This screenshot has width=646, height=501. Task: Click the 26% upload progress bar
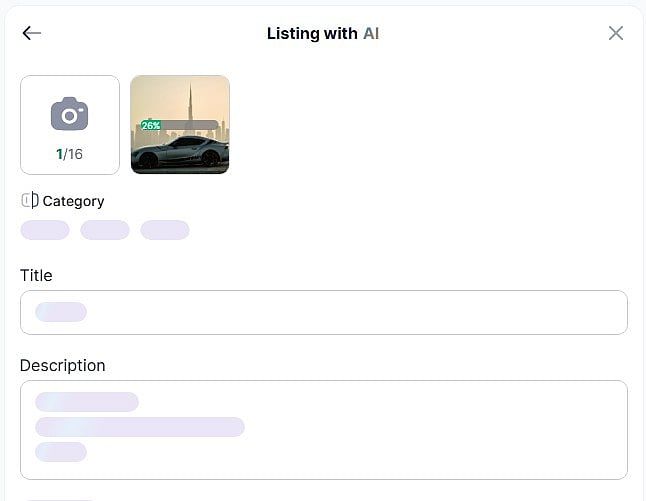[180, 126]
